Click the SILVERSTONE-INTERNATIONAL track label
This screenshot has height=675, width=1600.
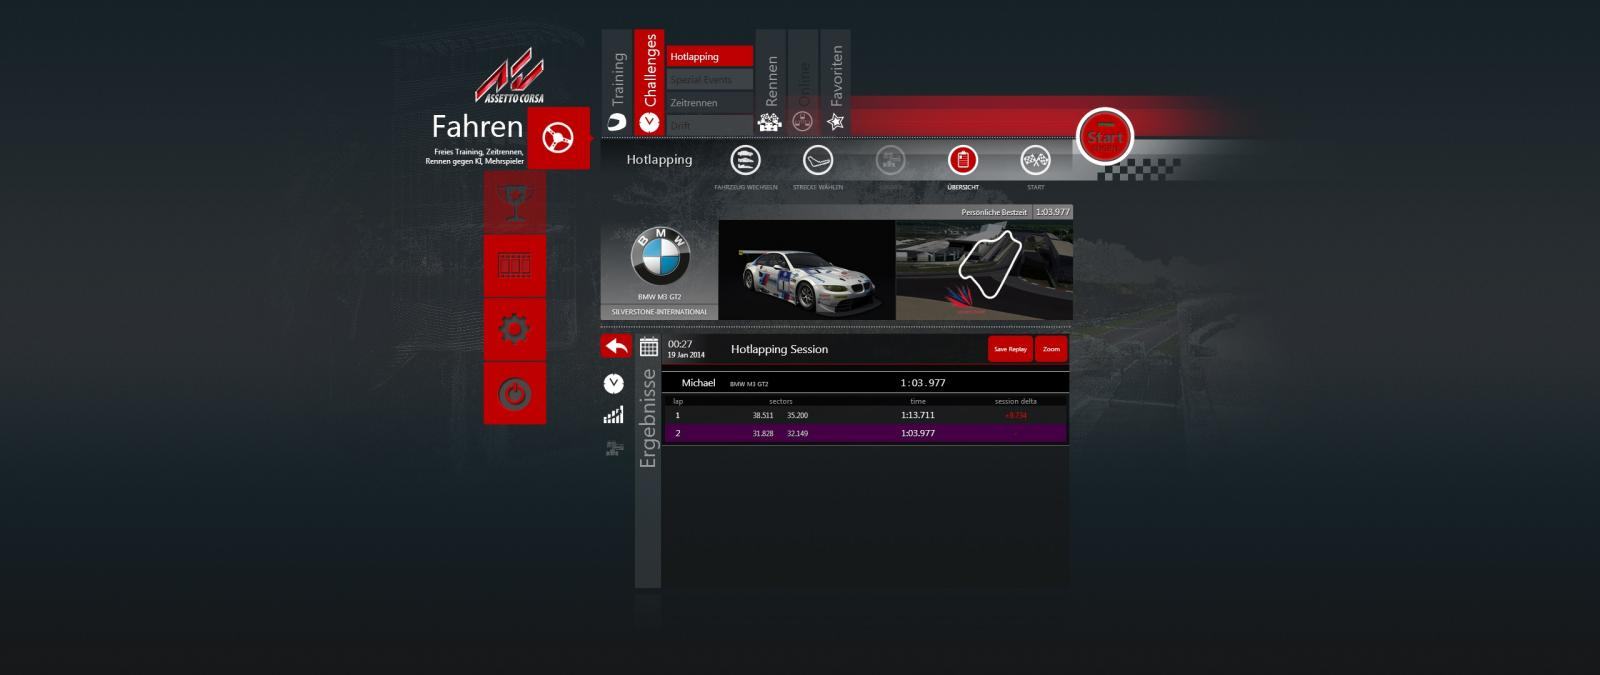click(x=659, y=312)
